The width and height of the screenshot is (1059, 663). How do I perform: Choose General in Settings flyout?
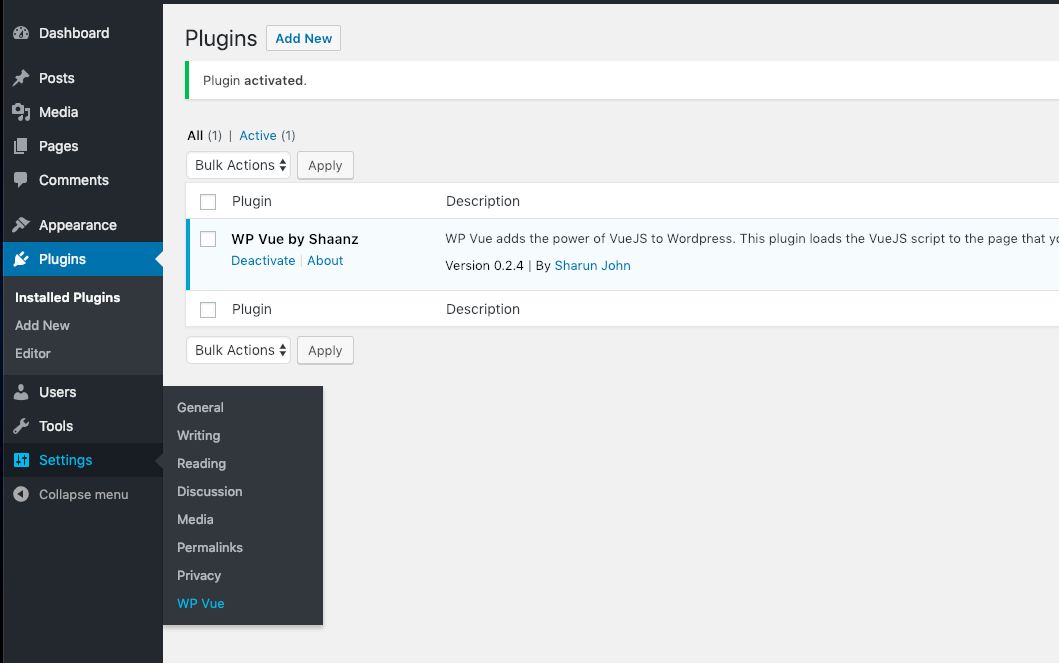200,408
